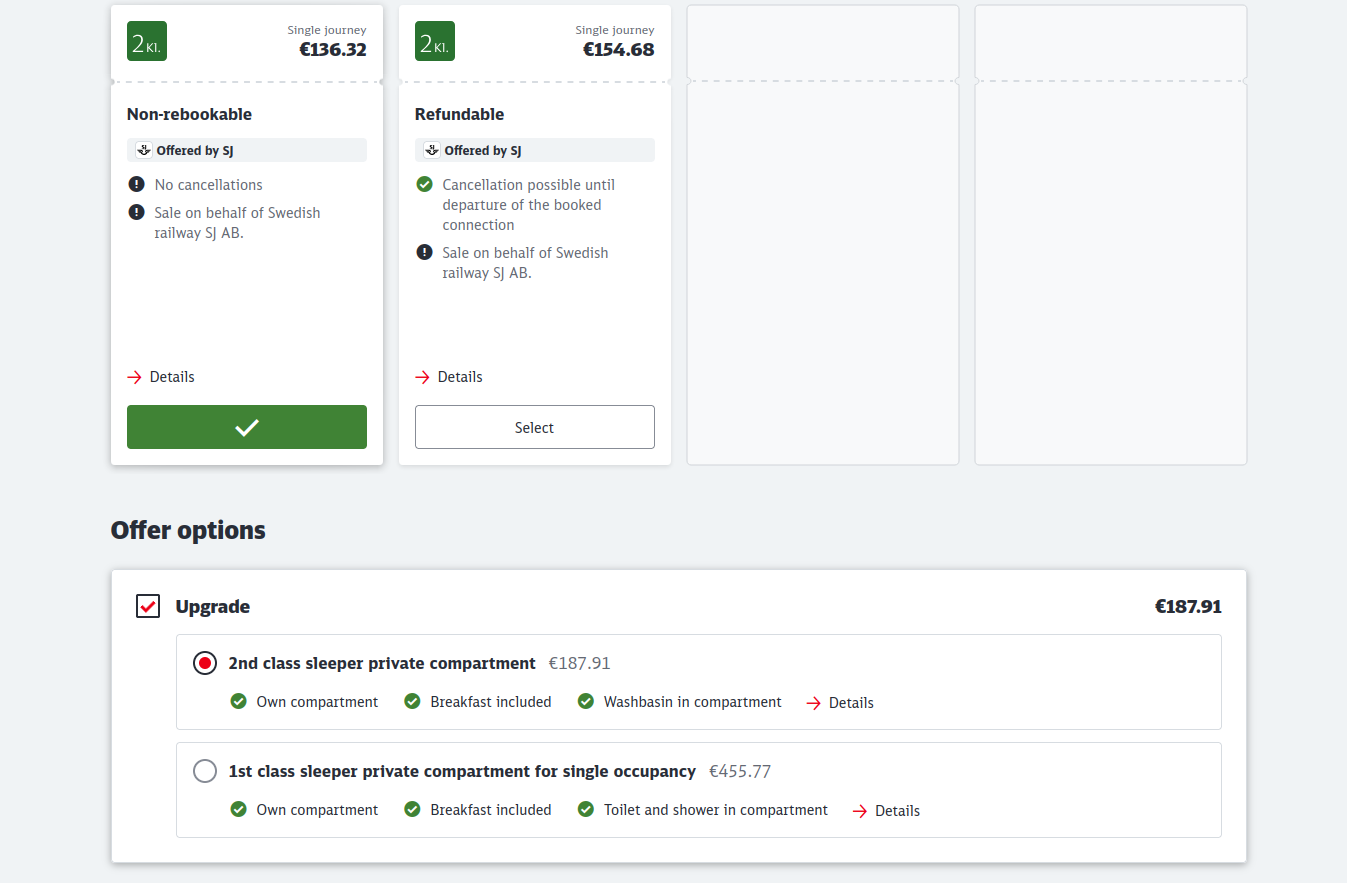Open Details for Refundable offer
The width and height of the screenshot is (1347, 883).
coord(460,377)
